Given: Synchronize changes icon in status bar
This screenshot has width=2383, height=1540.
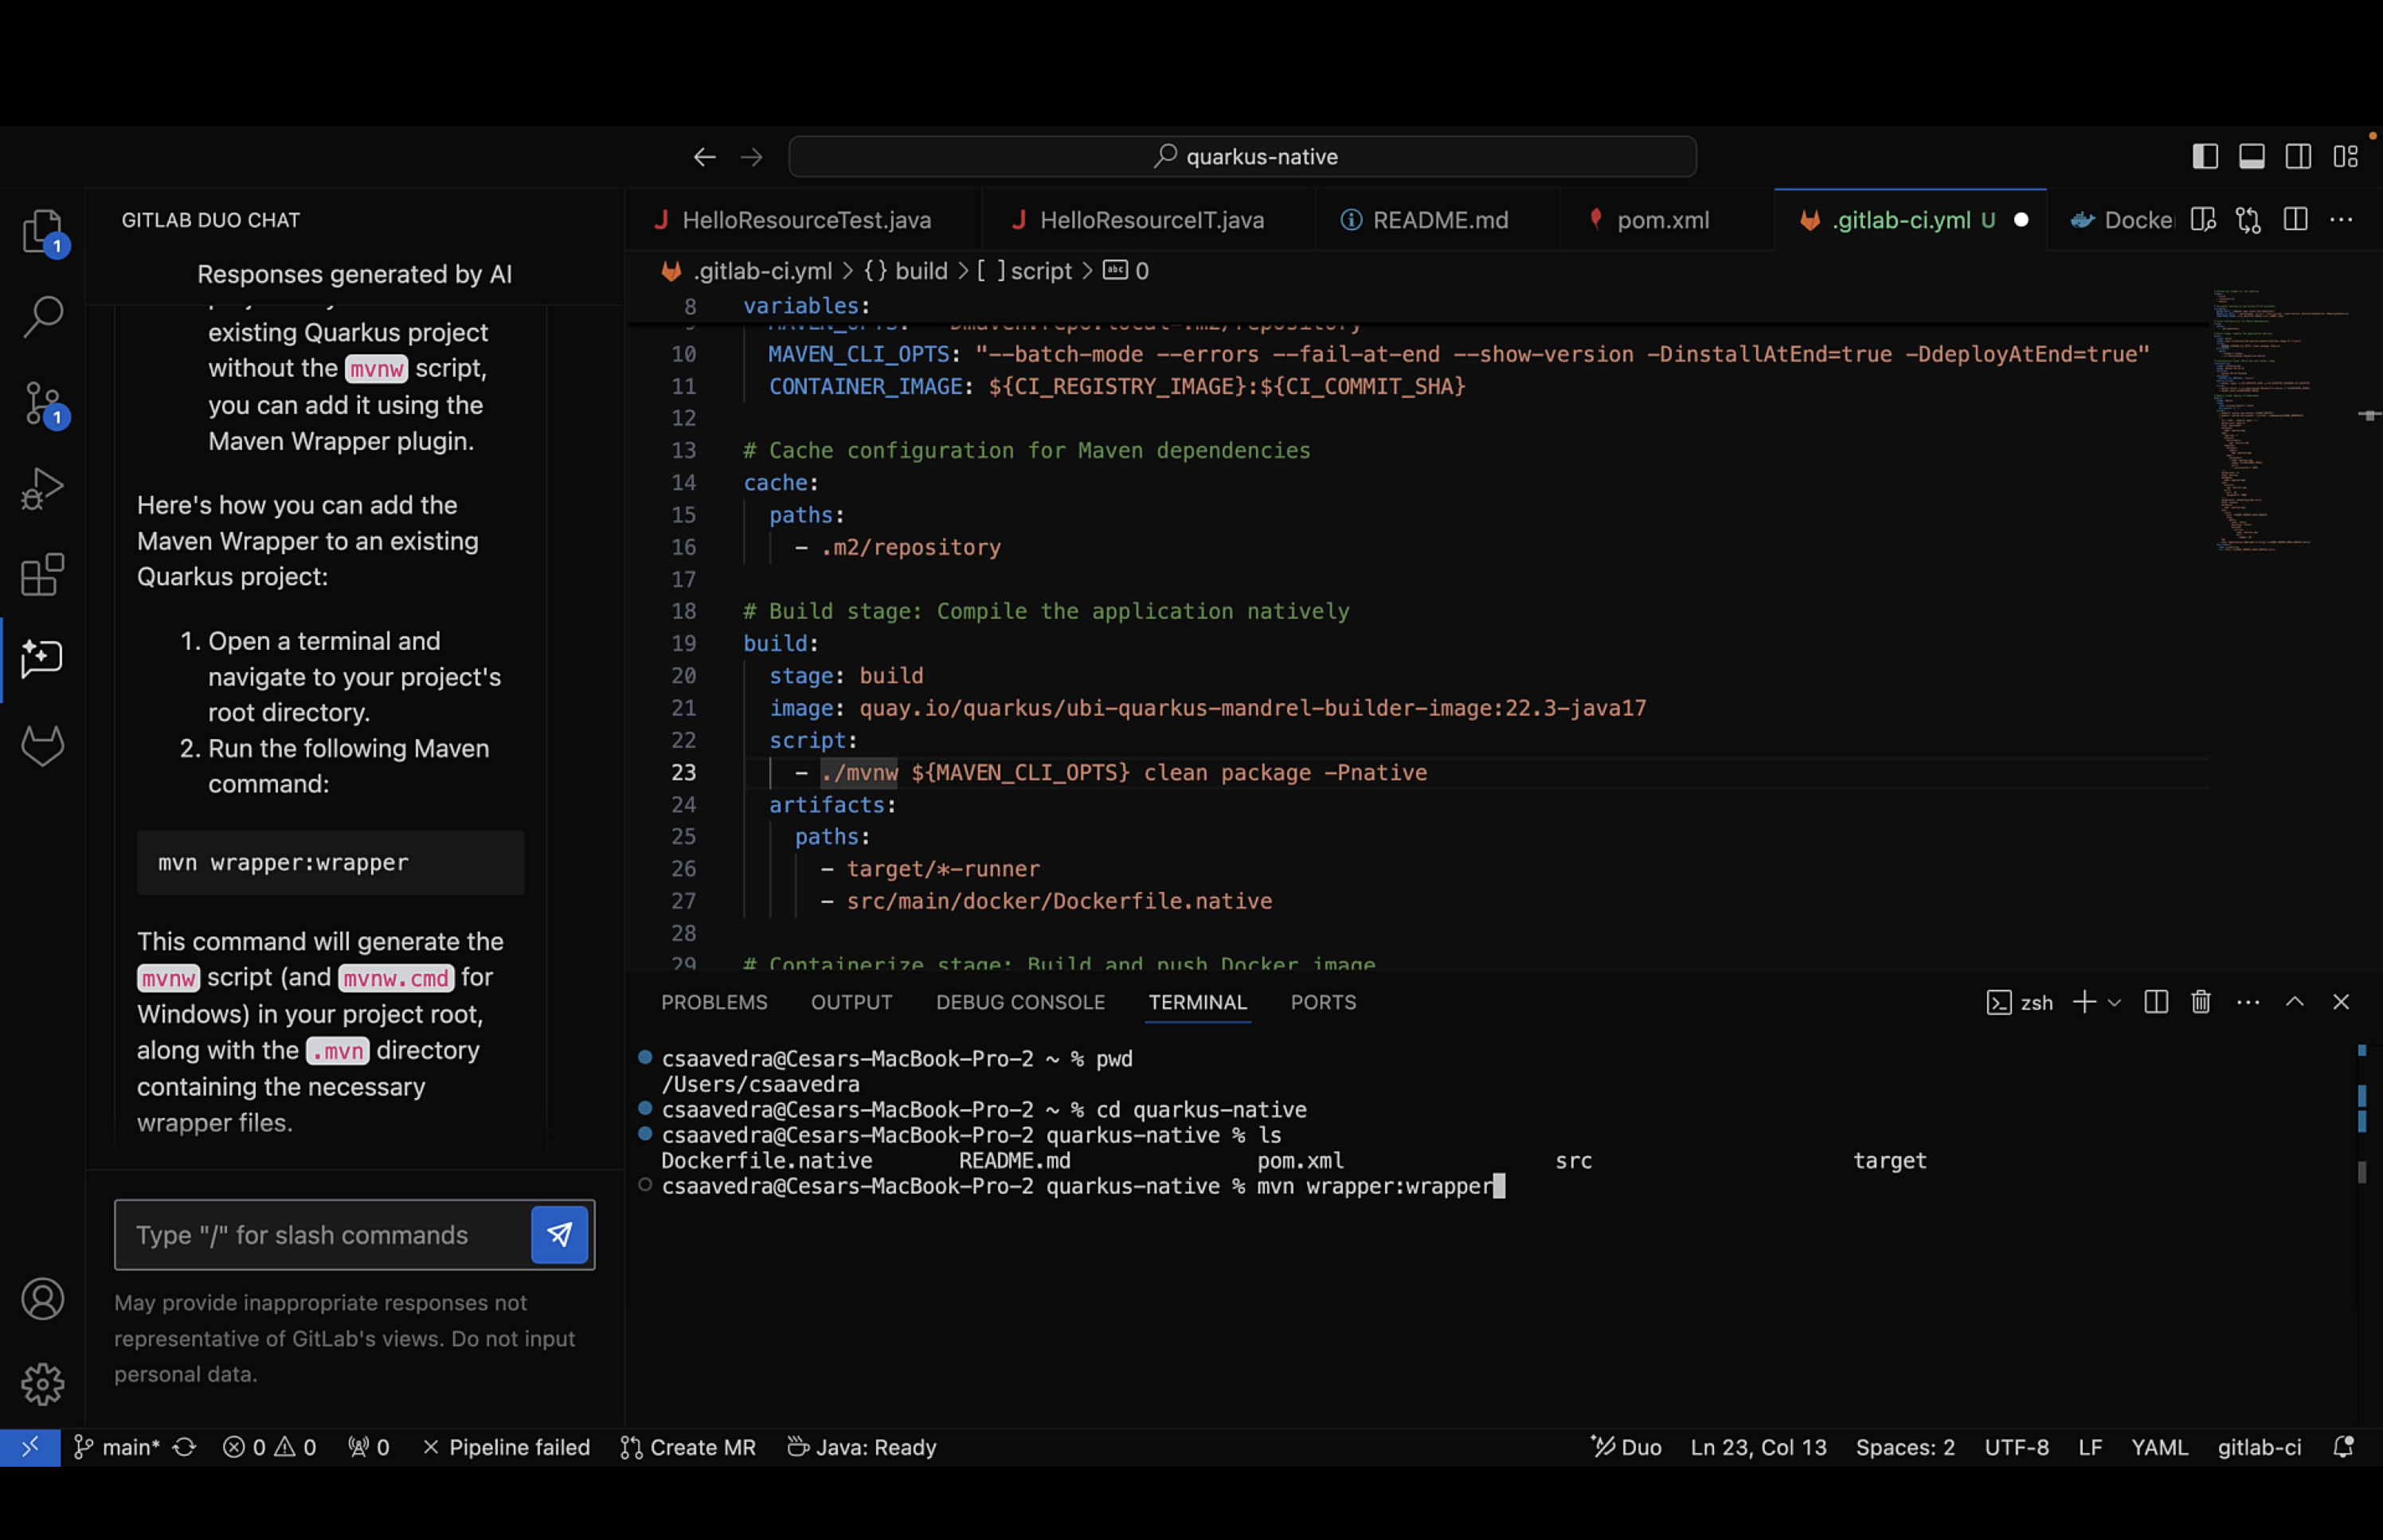Looking at the screenshot, I should point(184,1447).
